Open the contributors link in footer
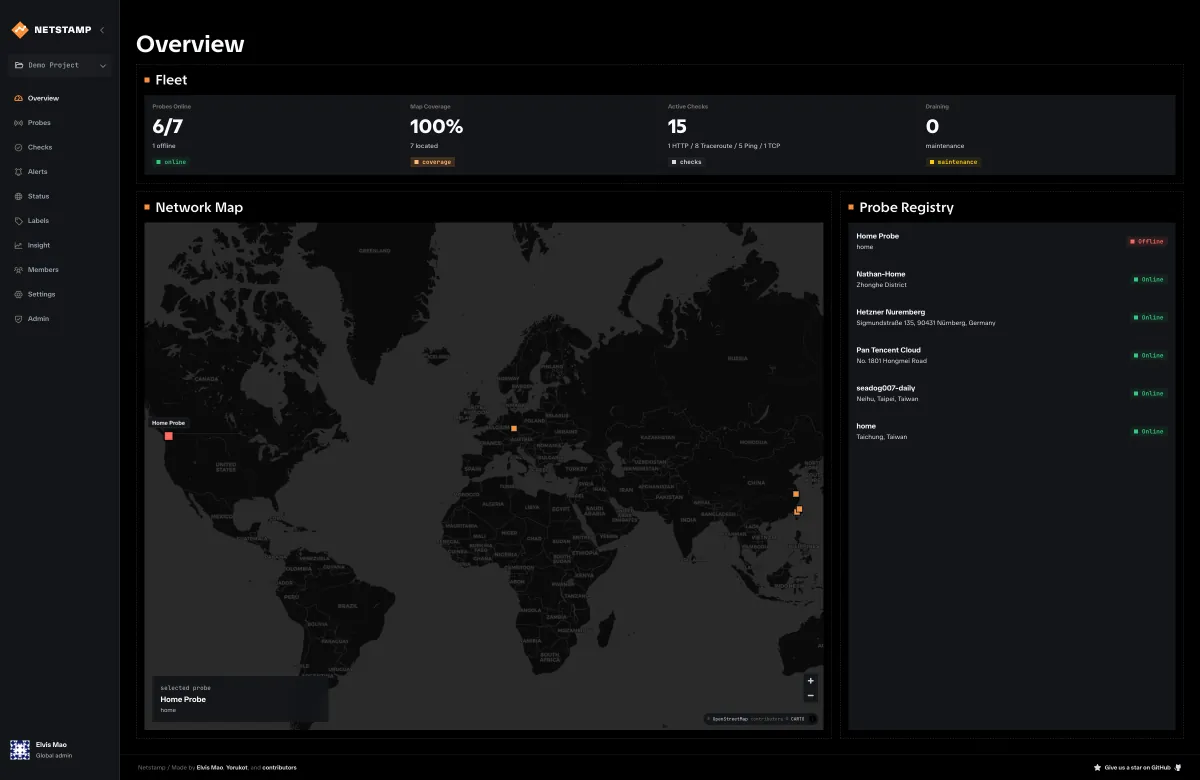The image size is (1200, 780). click(x=280, y=768)
